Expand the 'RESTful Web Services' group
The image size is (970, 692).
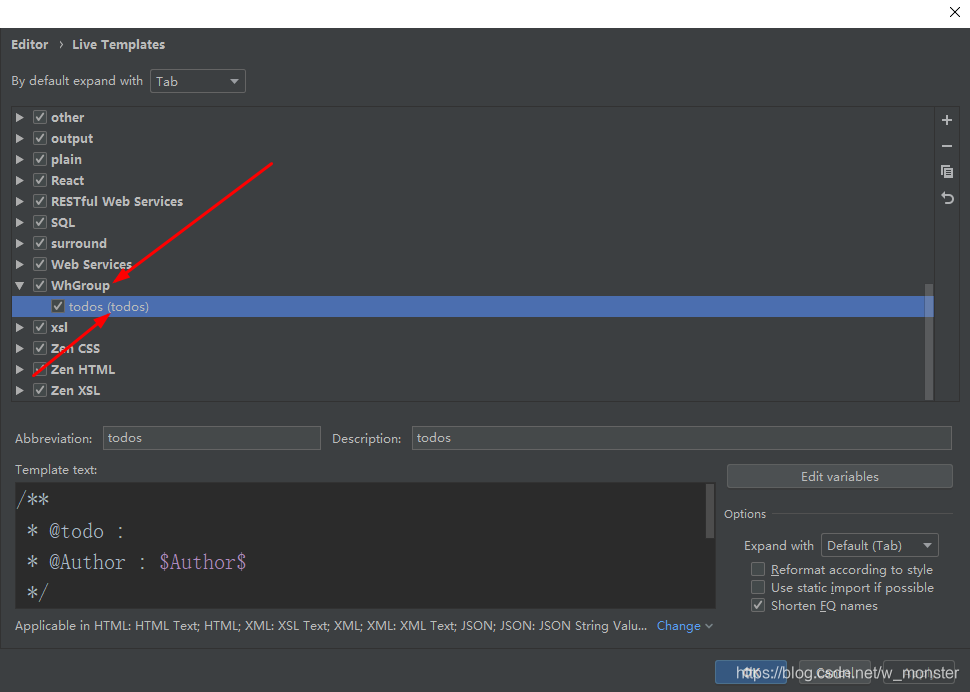tap(20, 201)
